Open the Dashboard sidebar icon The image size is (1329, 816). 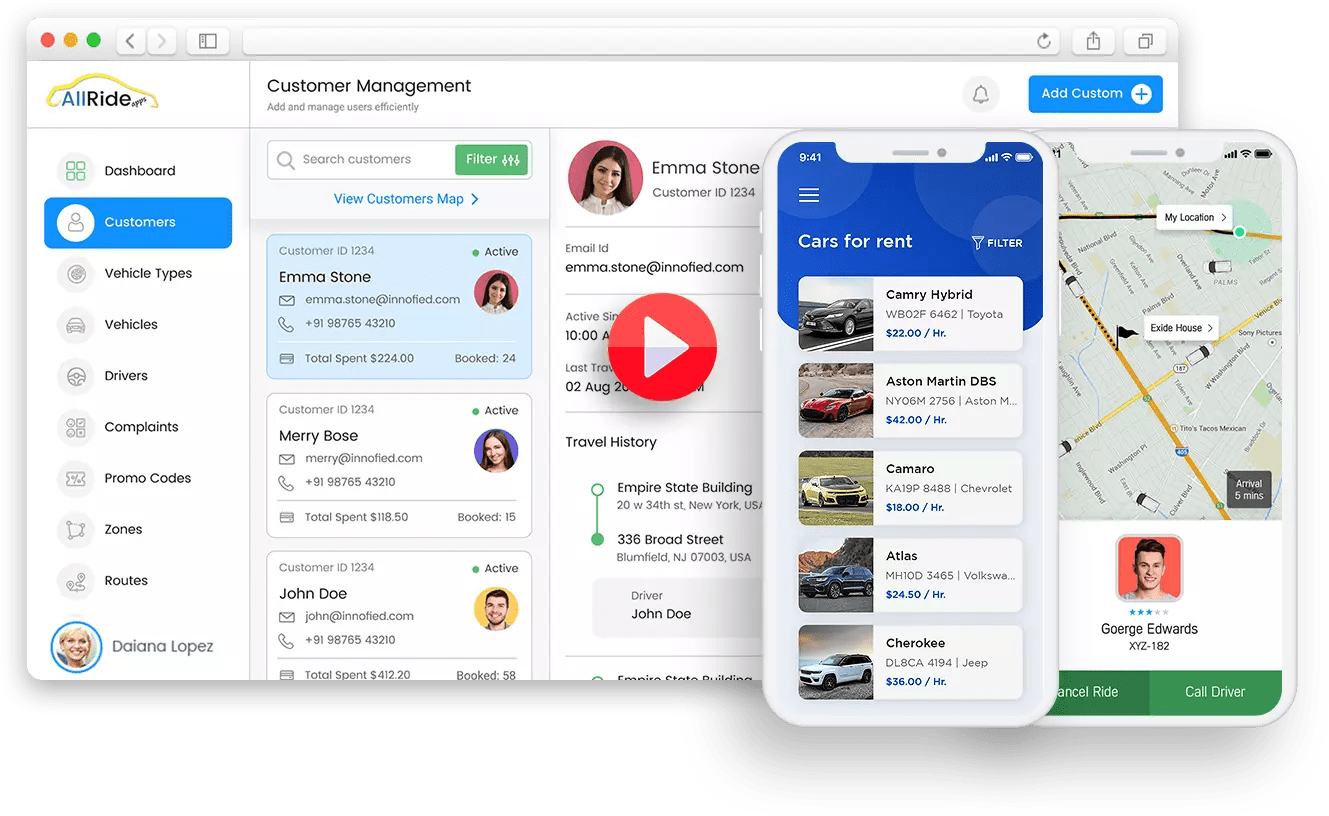(75, 170)
